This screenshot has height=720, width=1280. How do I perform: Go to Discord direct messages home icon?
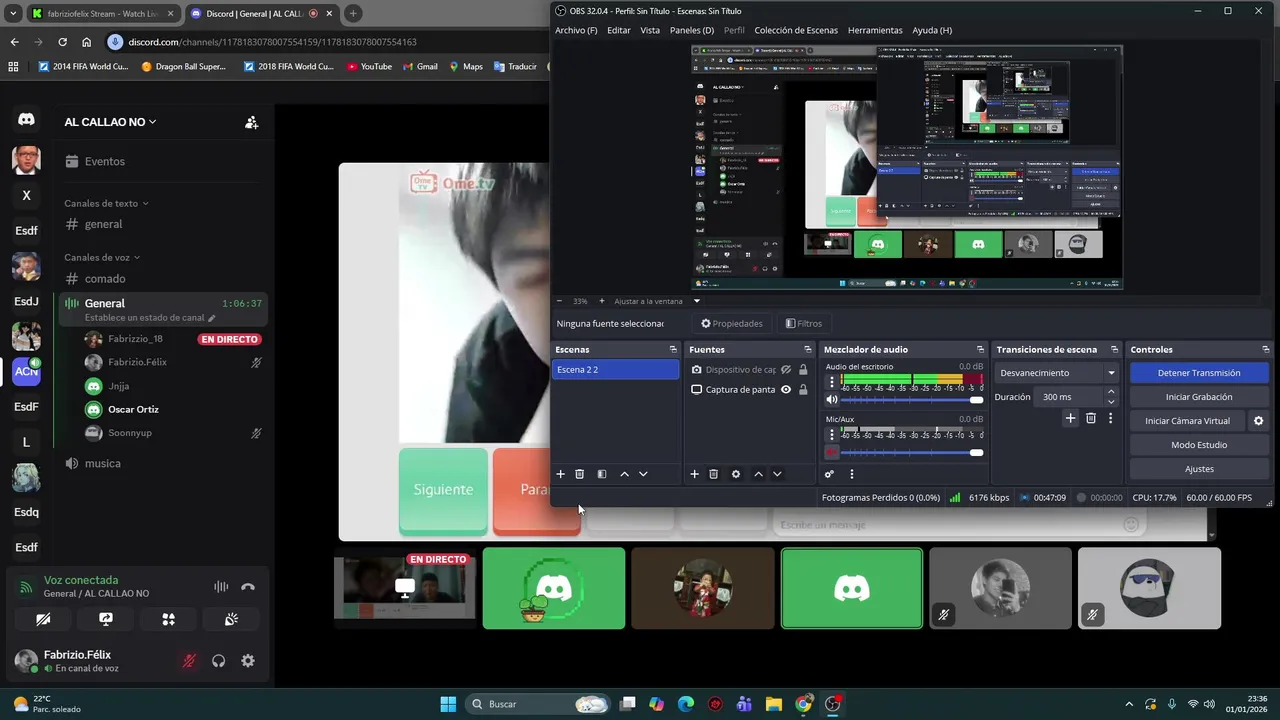(x=26, y=119)
